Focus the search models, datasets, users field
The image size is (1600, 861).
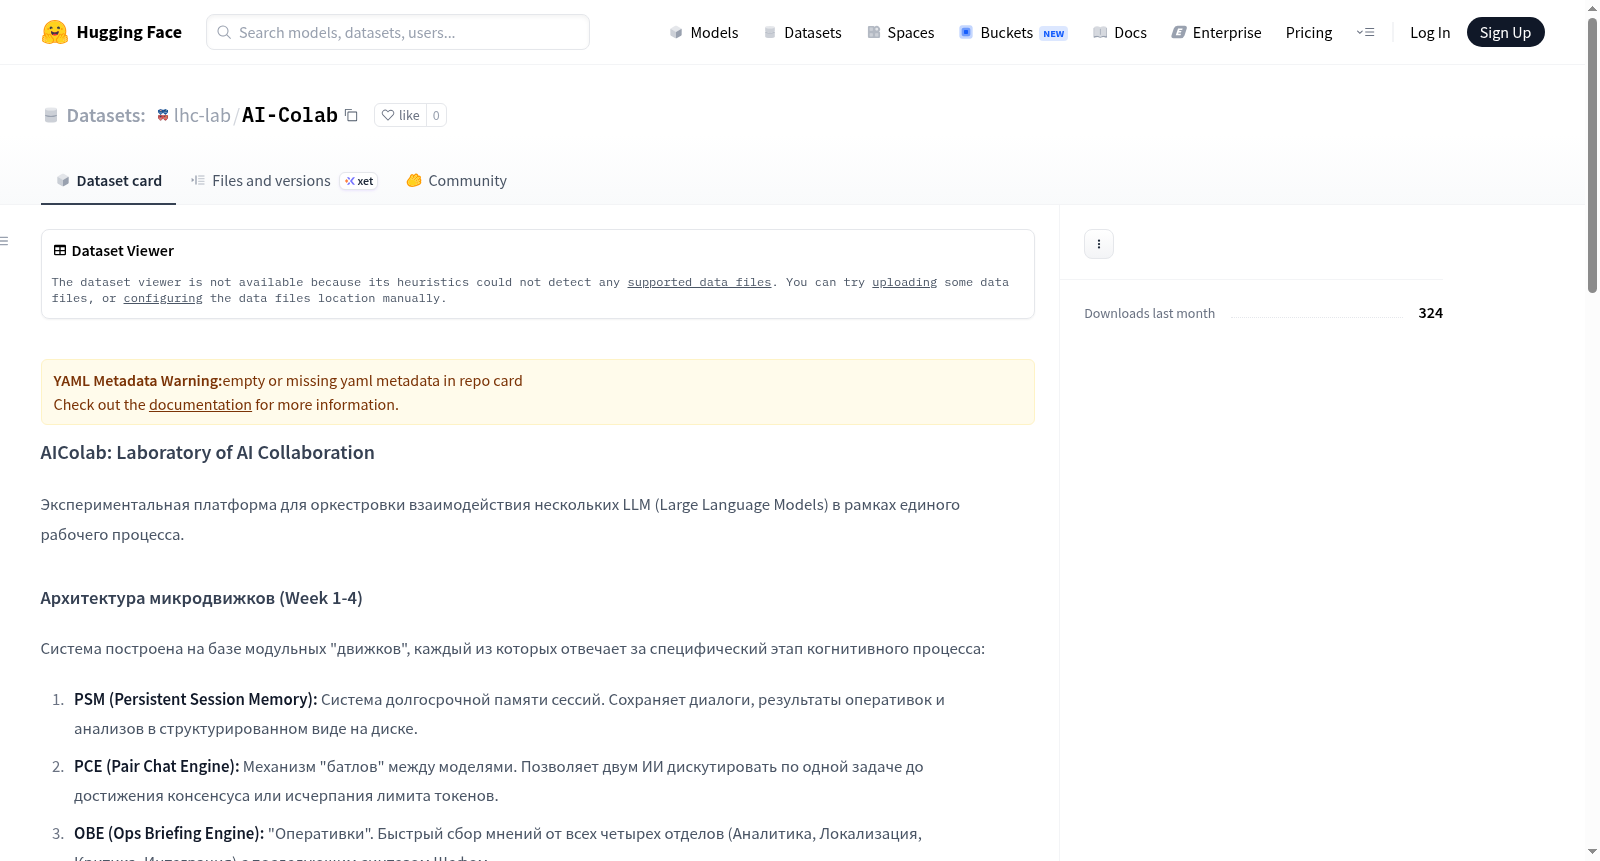tap(398, 32)
